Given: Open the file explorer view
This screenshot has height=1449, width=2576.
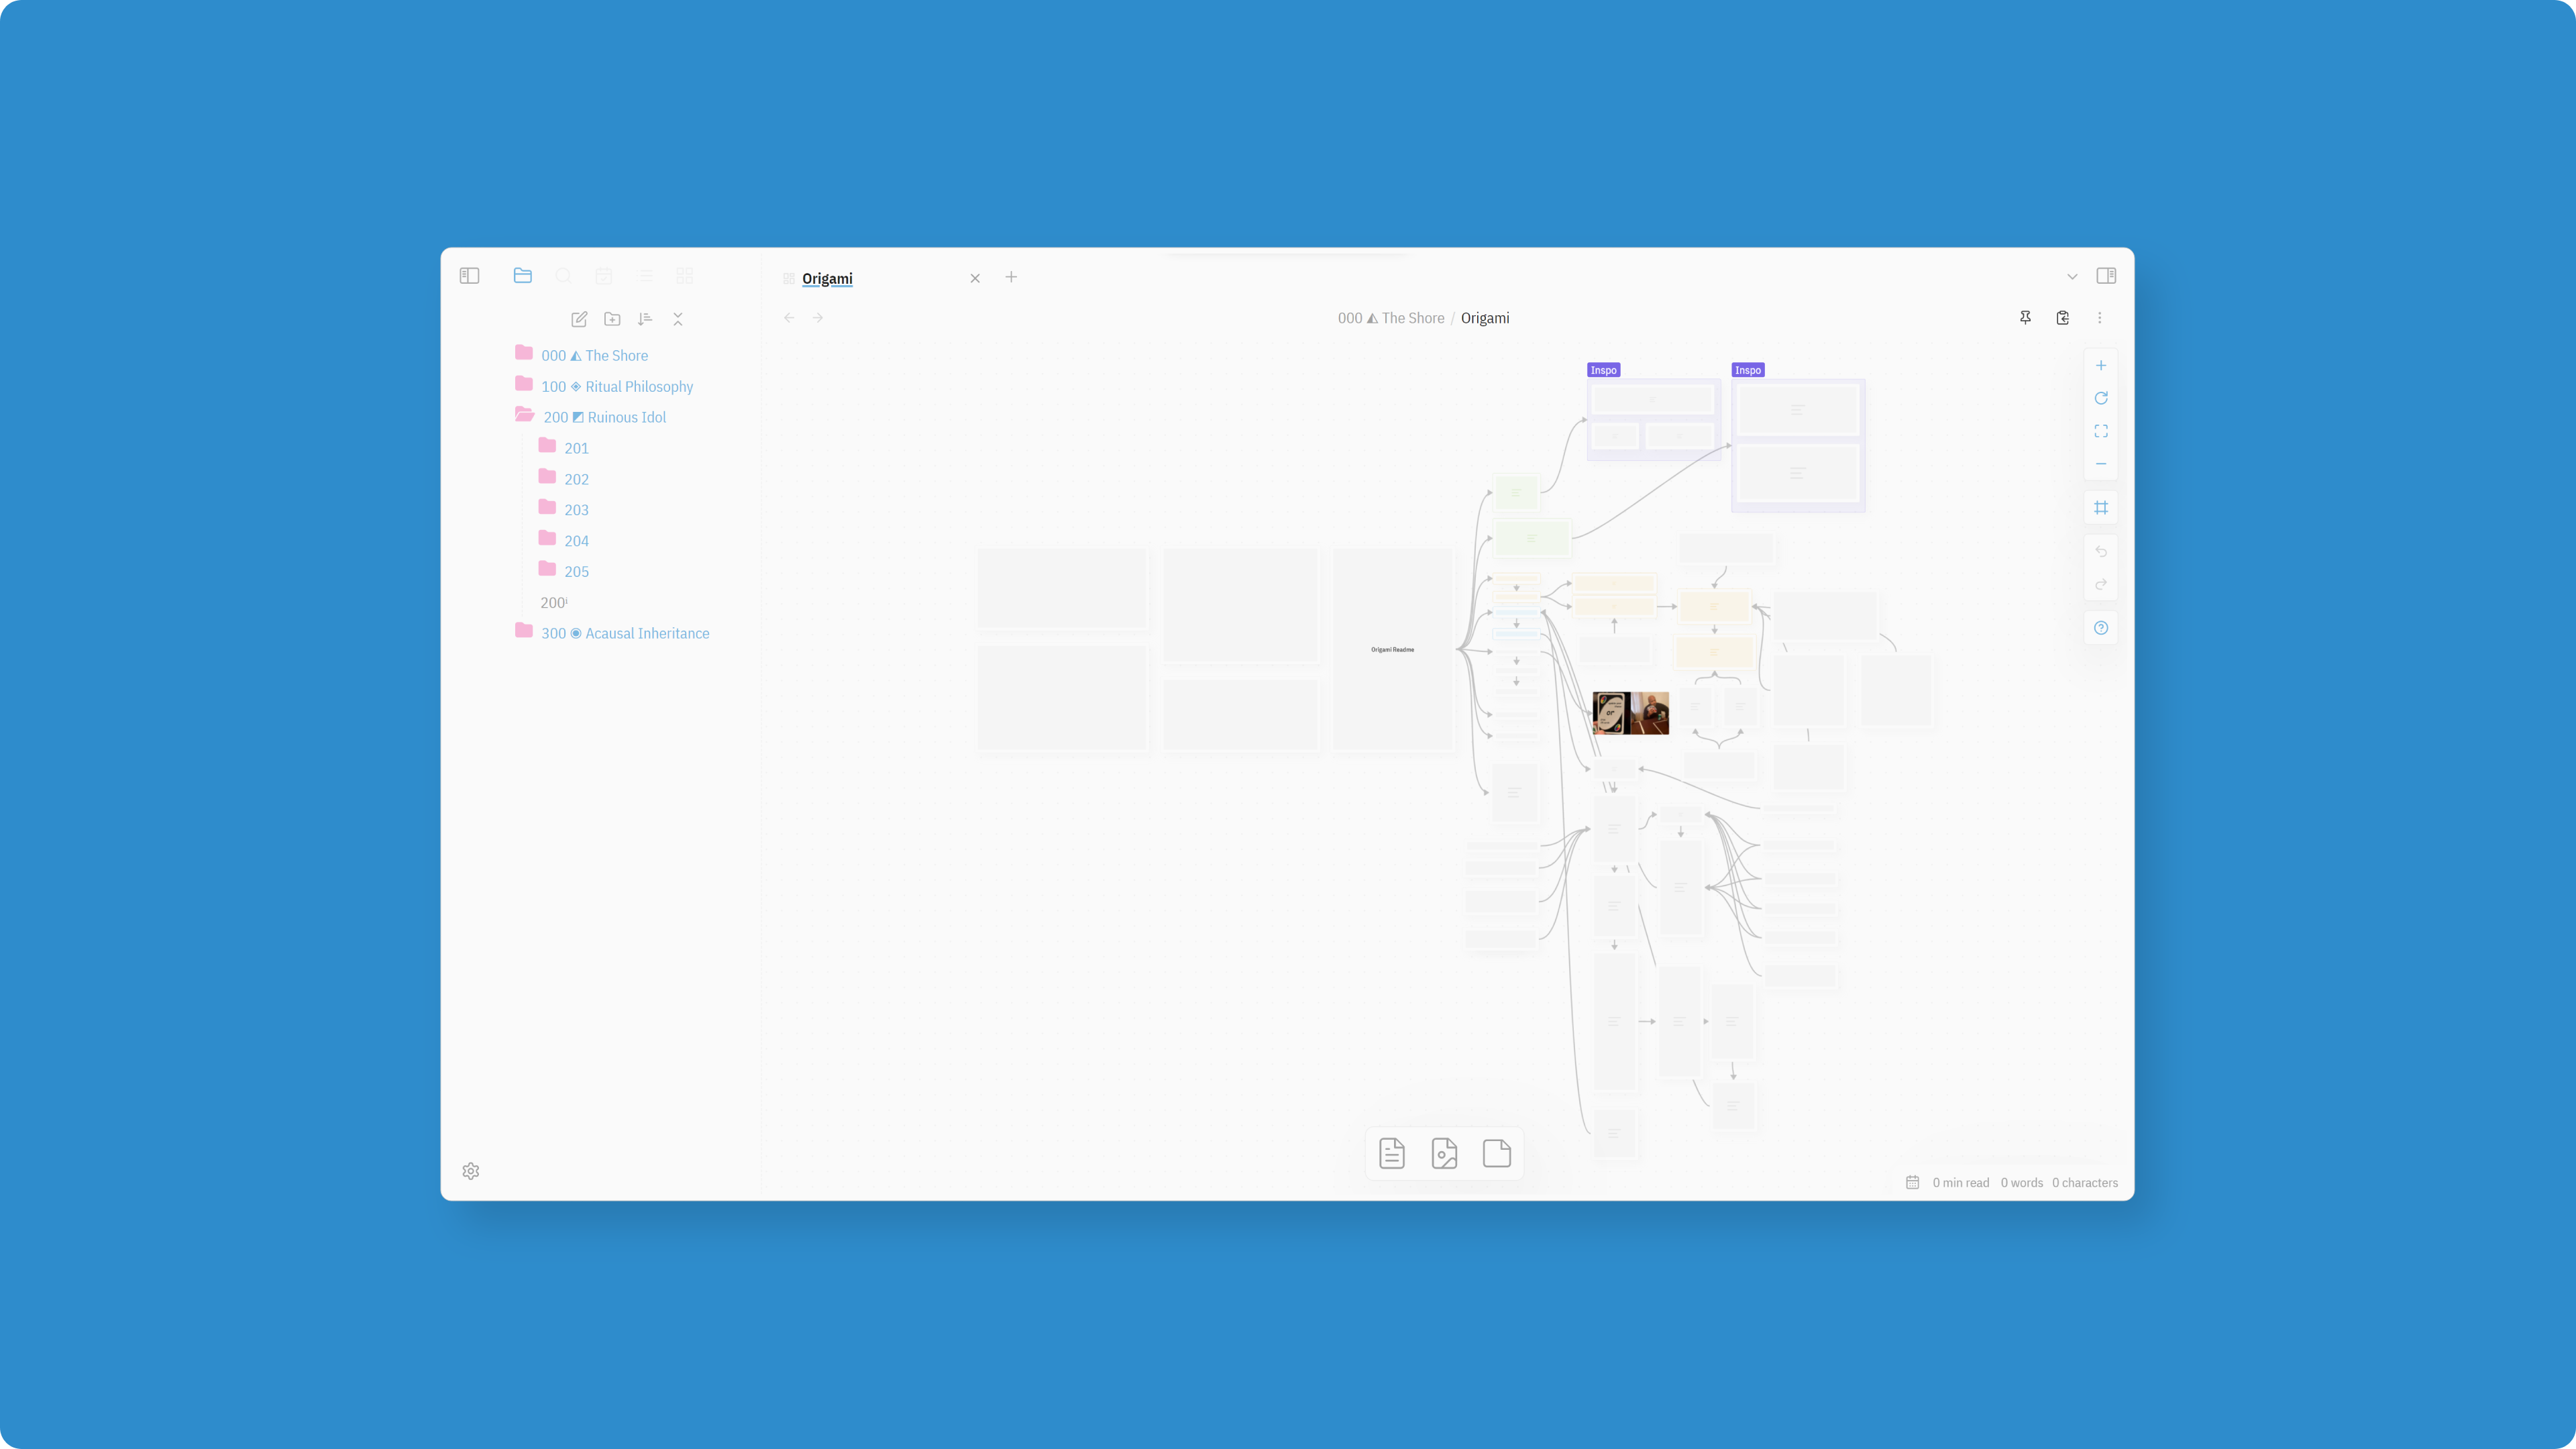Looking at the screenshot, I should coord(522,276).
